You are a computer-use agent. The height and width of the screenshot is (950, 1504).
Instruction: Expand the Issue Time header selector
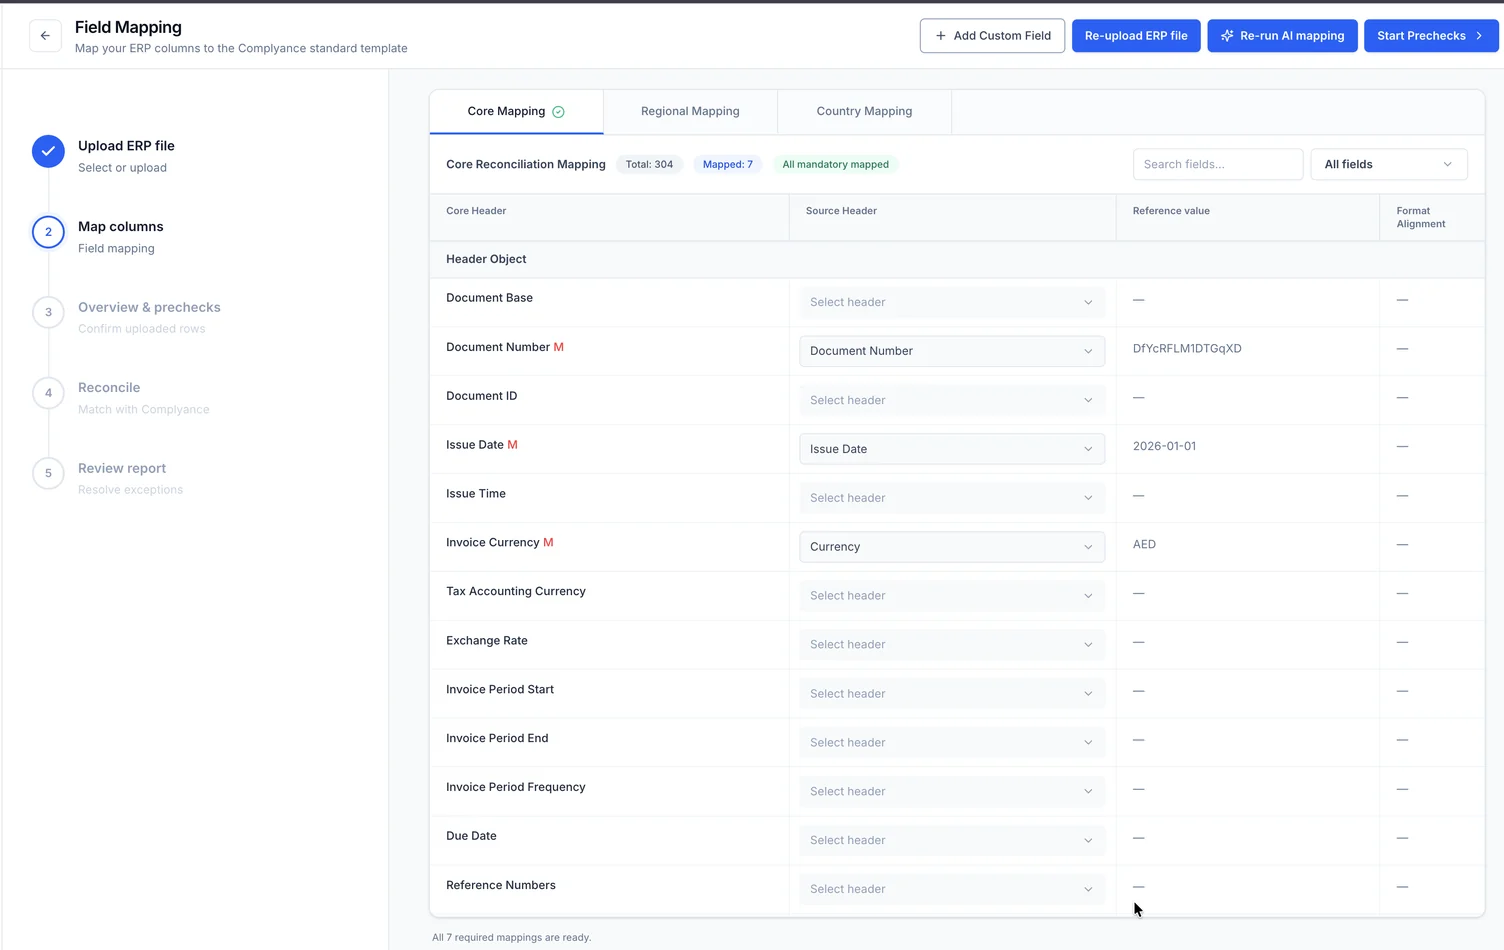[x=952, y=498]
